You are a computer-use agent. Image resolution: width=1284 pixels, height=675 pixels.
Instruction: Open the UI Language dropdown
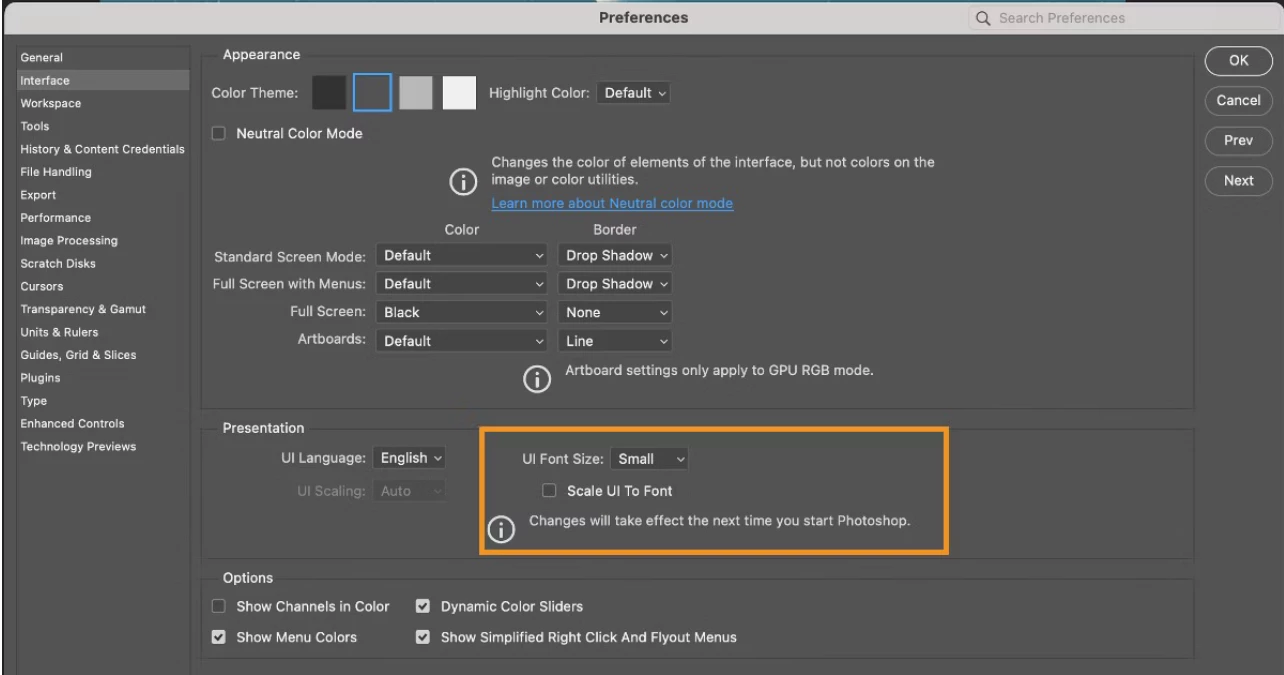[x=410, y=458]
